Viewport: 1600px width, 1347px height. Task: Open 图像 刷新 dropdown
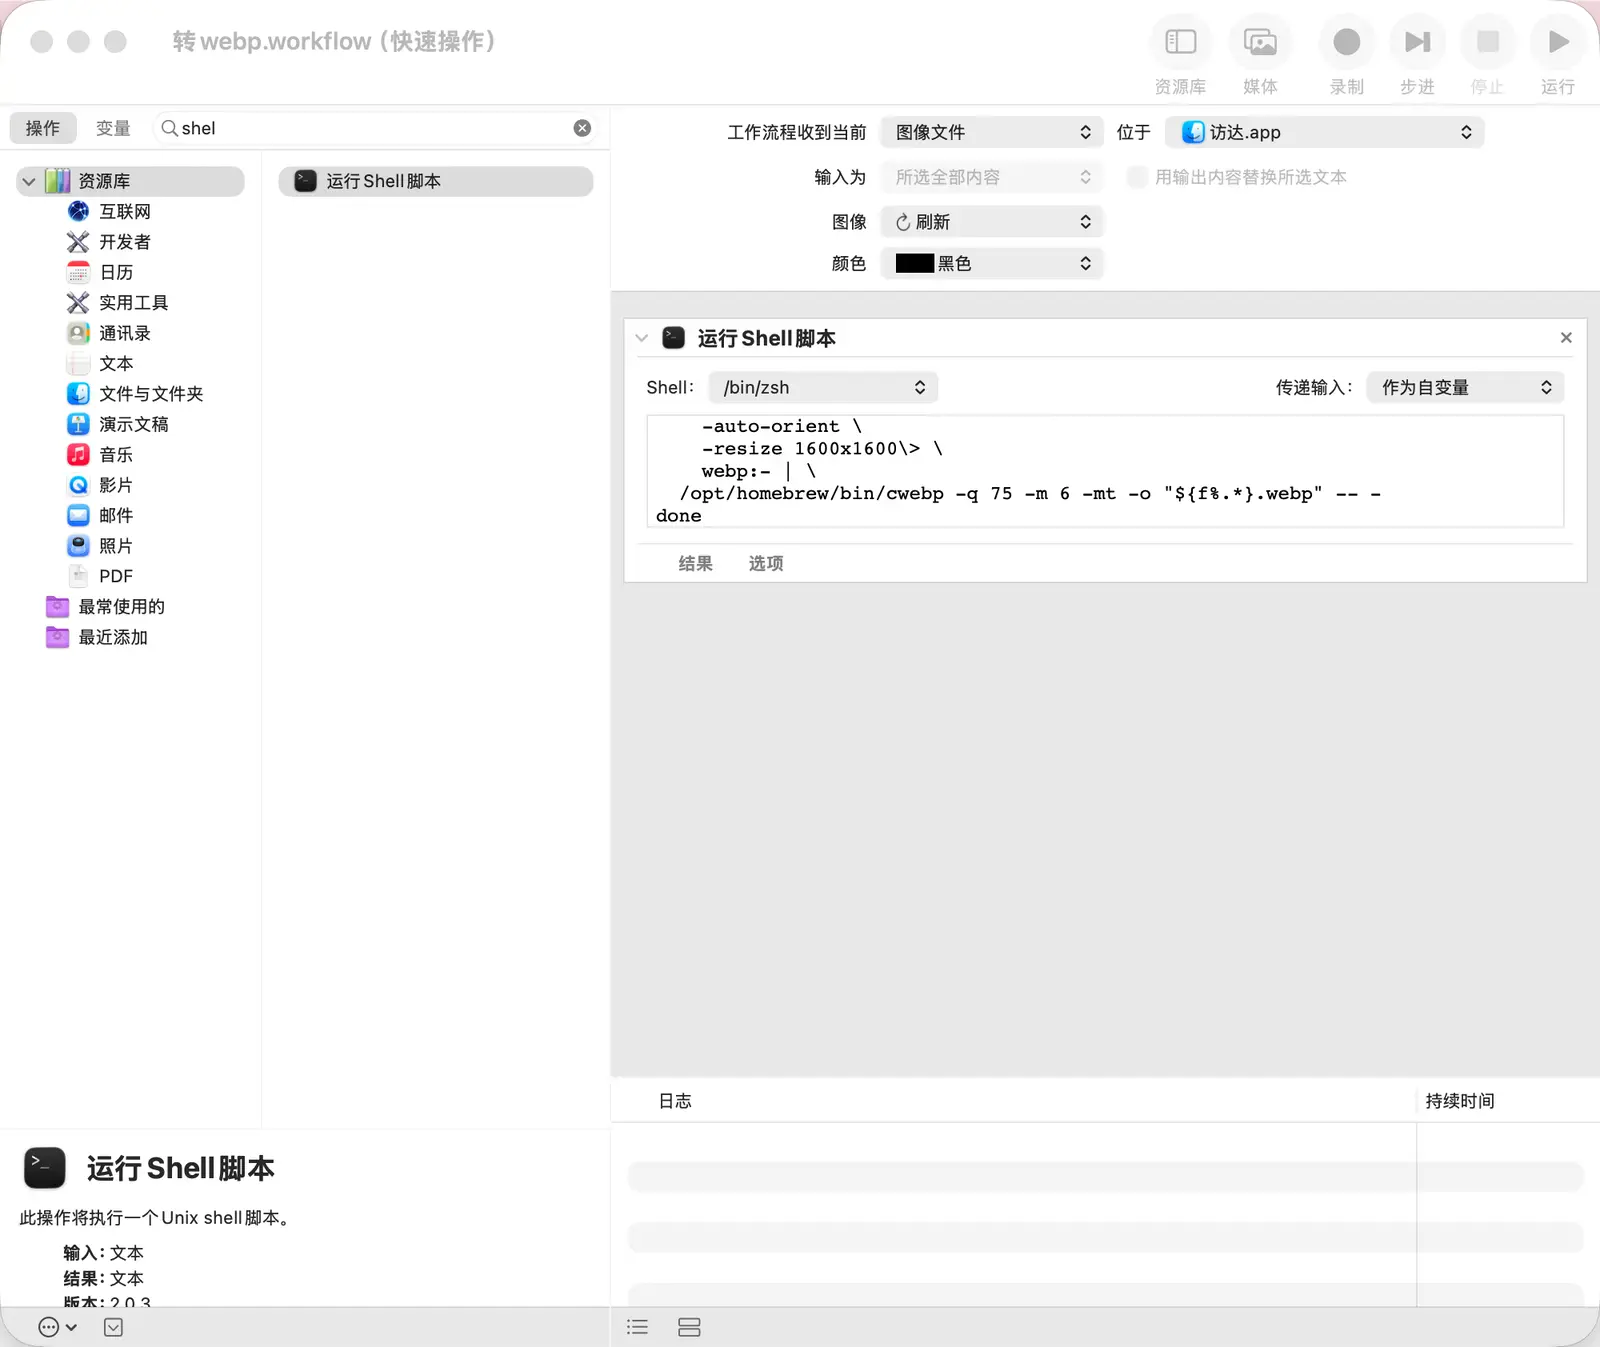click(991, 222)
